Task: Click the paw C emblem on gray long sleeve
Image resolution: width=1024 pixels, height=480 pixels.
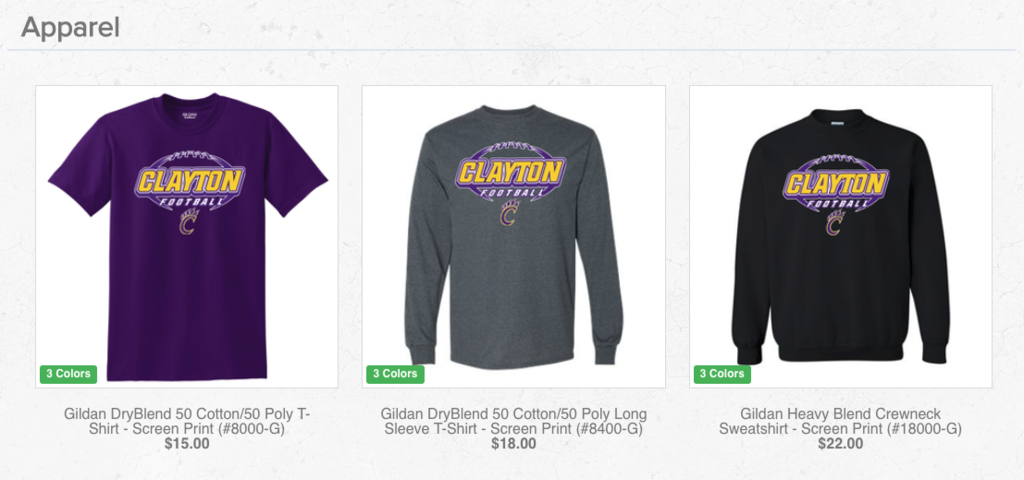Action: click(510, 213)
